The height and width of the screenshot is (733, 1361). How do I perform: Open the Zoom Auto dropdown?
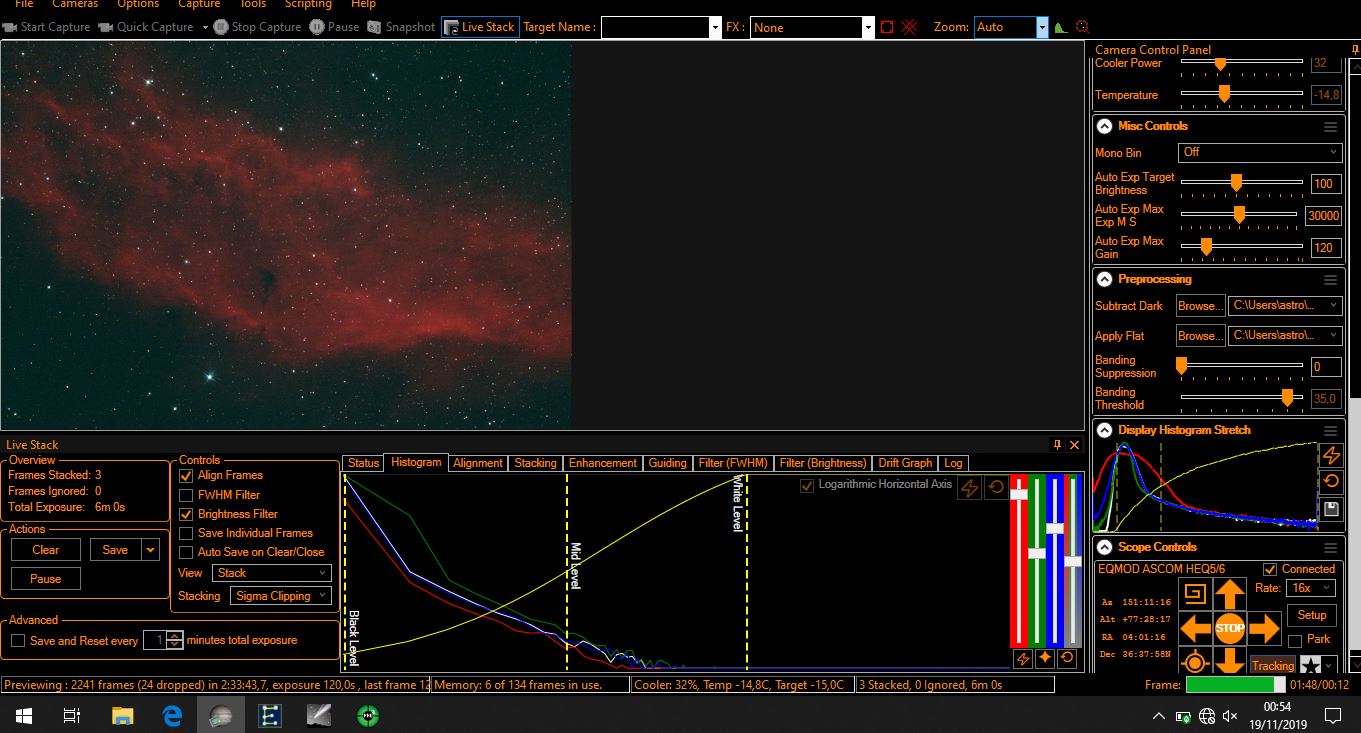1042,27
